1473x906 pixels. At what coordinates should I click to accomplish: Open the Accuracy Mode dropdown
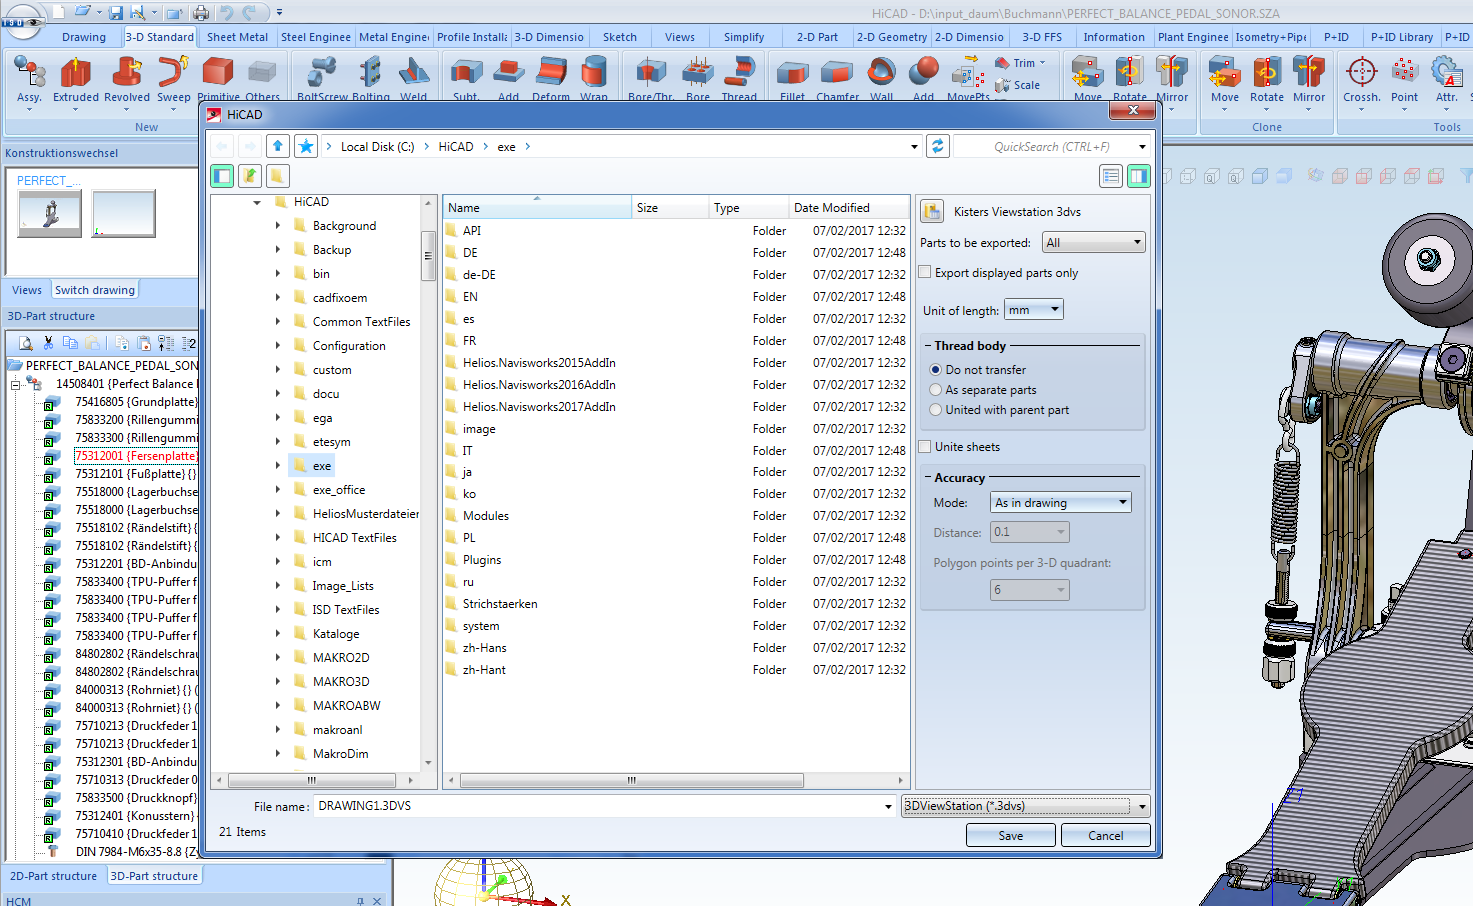click(x=1060, y=503)
